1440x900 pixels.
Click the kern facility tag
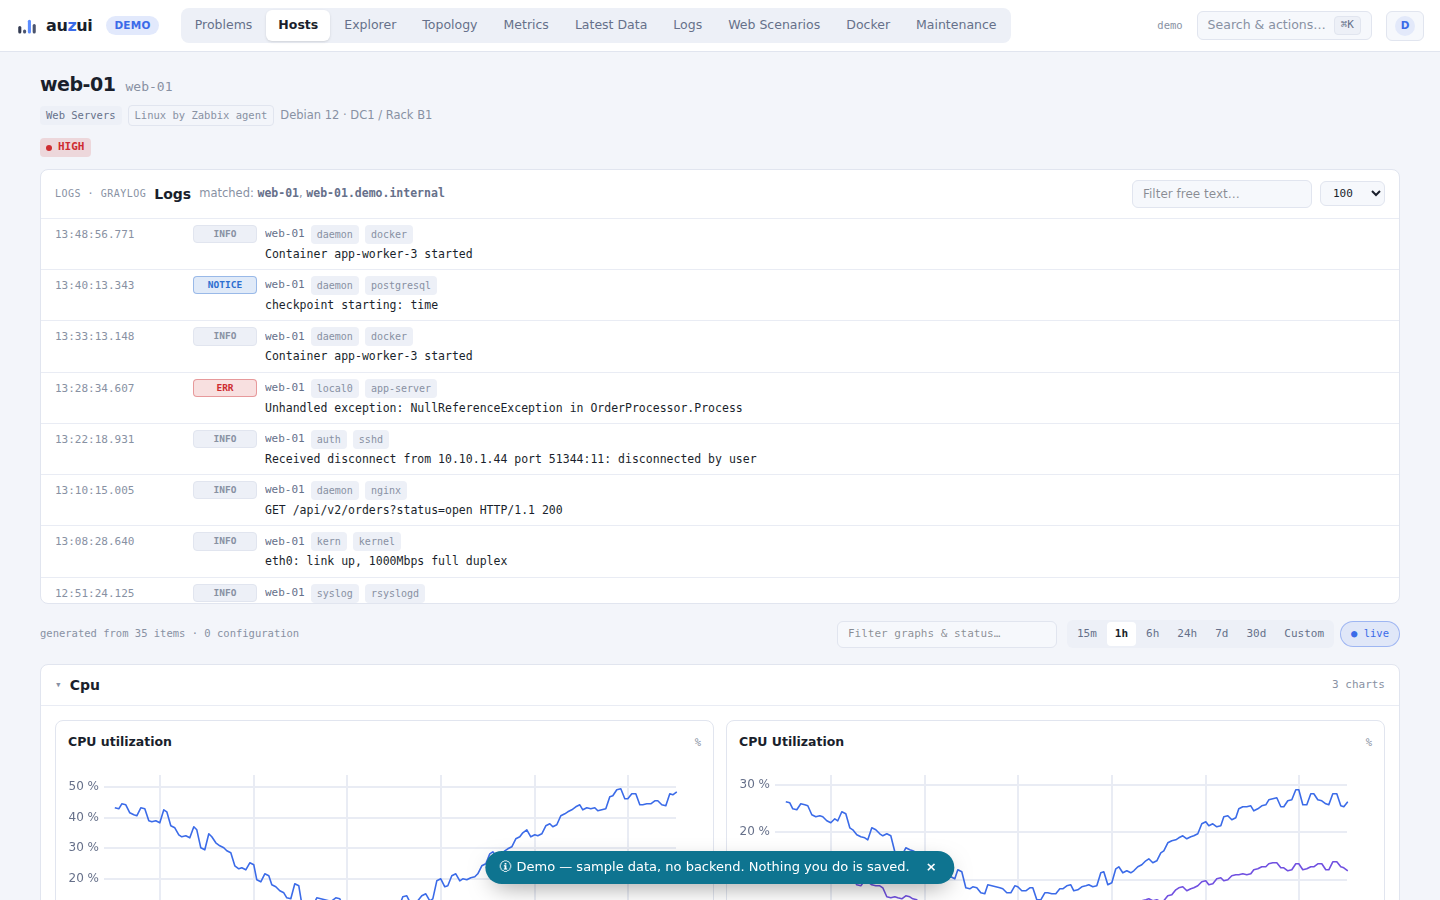tap(328, 542)
